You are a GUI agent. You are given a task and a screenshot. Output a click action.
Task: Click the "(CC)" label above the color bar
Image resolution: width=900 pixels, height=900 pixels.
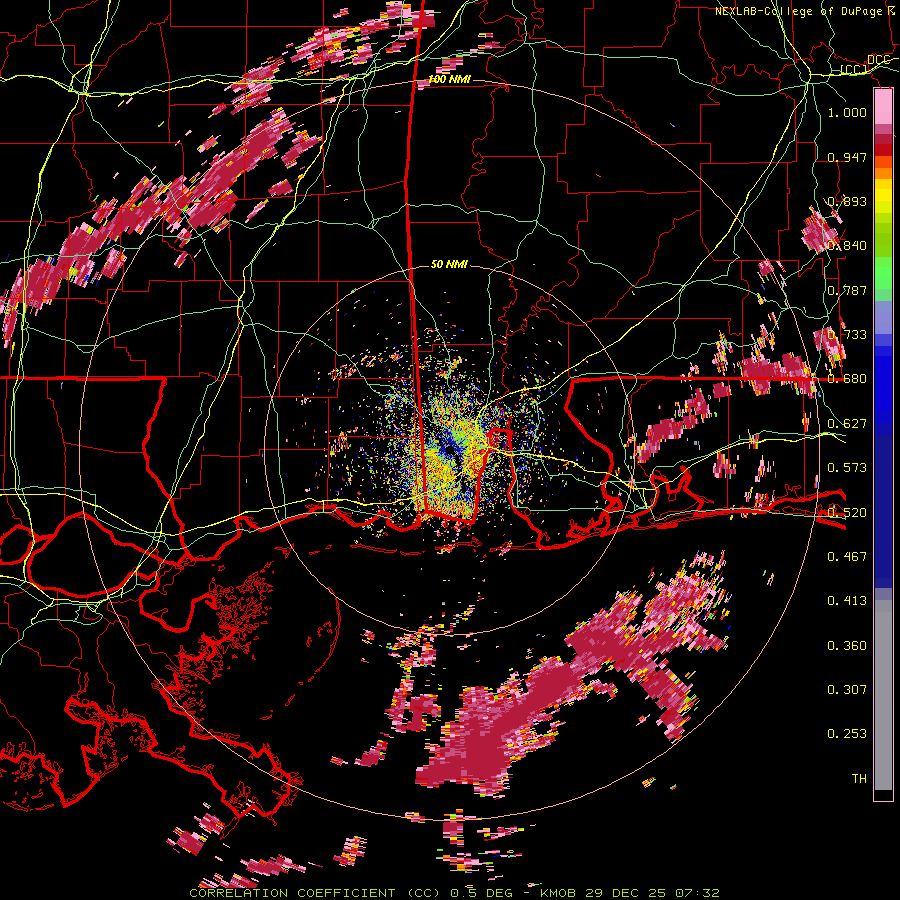(854, 70)
